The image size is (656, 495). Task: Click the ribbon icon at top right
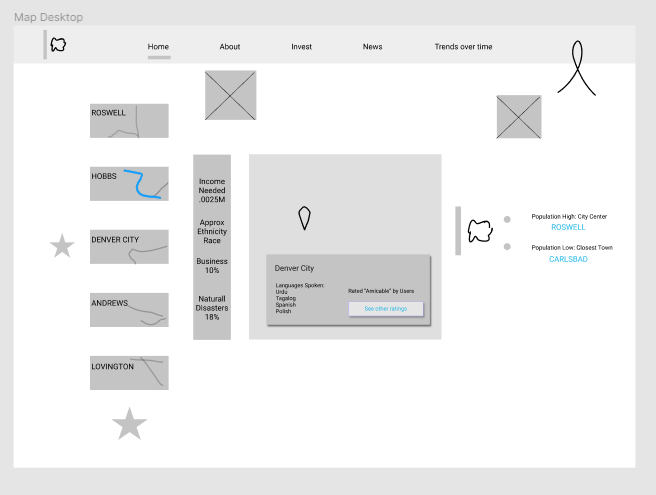tap(577, 68)
